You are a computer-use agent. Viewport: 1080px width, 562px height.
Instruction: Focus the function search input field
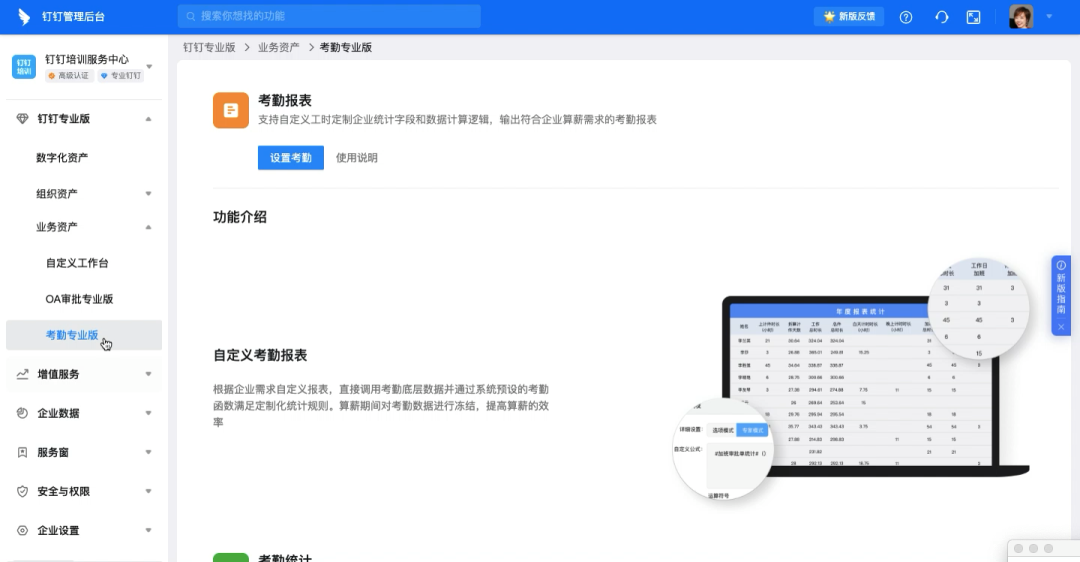click(x=330, y=17)
